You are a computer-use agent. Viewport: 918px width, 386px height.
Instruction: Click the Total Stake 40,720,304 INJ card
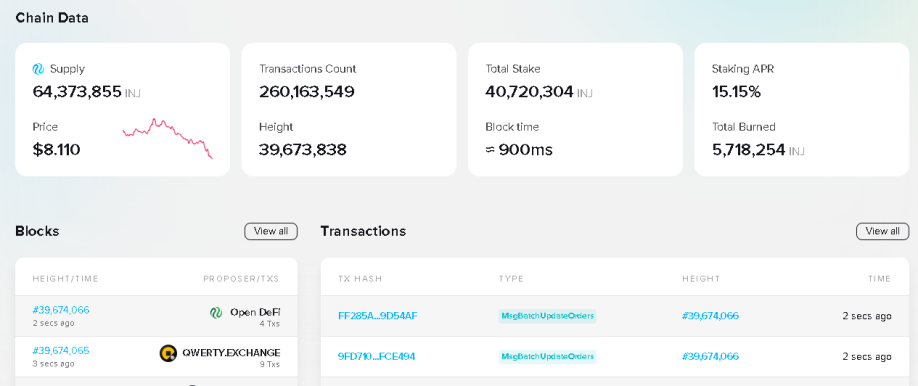pos(576,110)
